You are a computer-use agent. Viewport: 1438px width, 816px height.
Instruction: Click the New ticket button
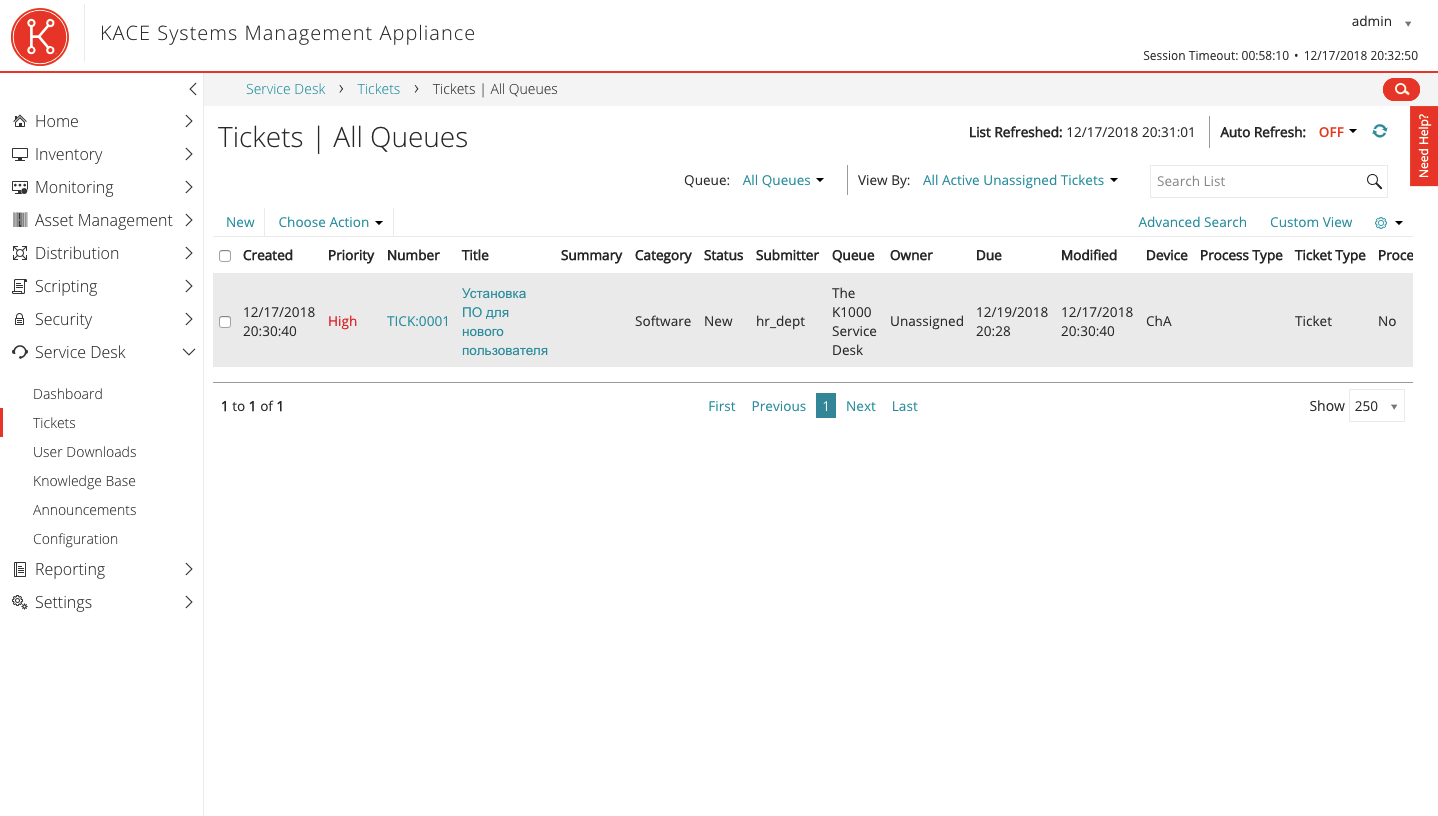(x=240, y=222)
